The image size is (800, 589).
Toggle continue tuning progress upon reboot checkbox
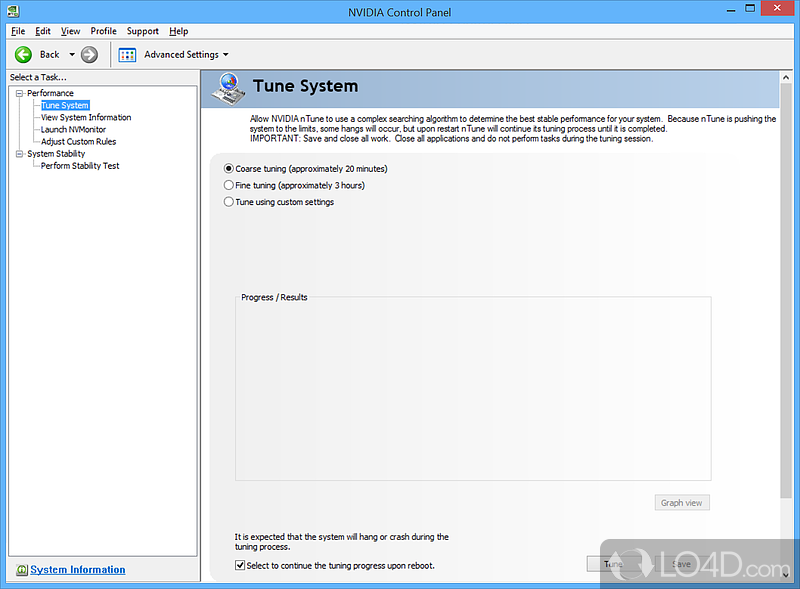click(240, 566)
